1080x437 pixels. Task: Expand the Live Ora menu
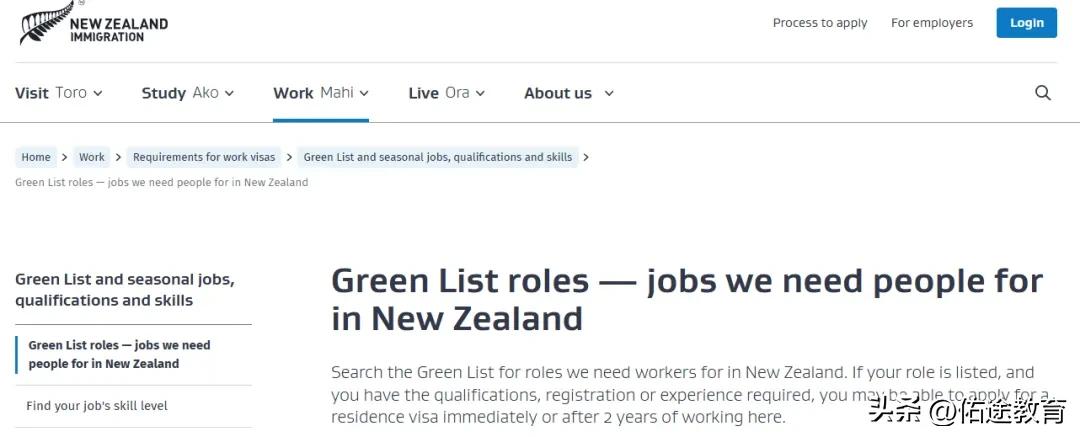(446, 93)
